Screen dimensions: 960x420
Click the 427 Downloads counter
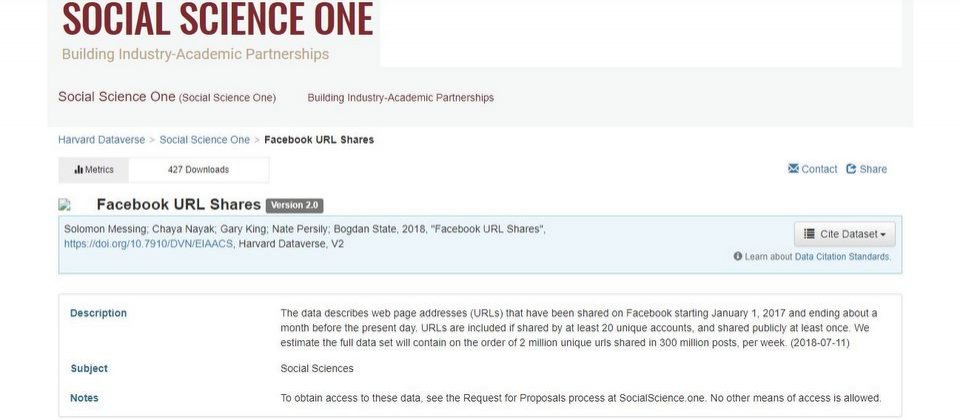tap(198, 170)
